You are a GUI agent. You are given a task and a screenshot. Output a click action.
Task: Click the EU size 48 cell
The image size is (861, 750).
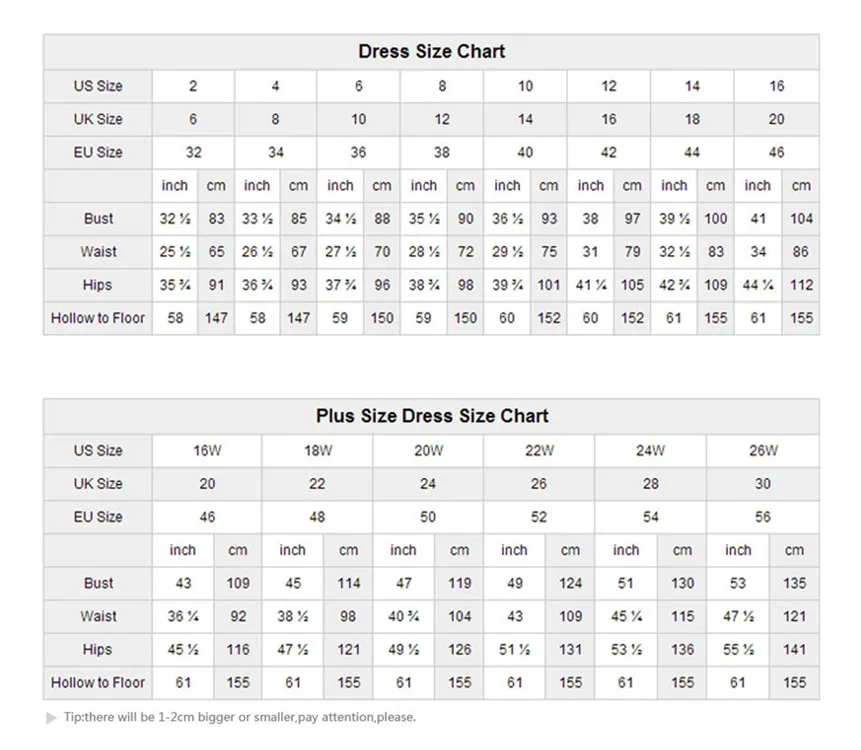[318, 517]
